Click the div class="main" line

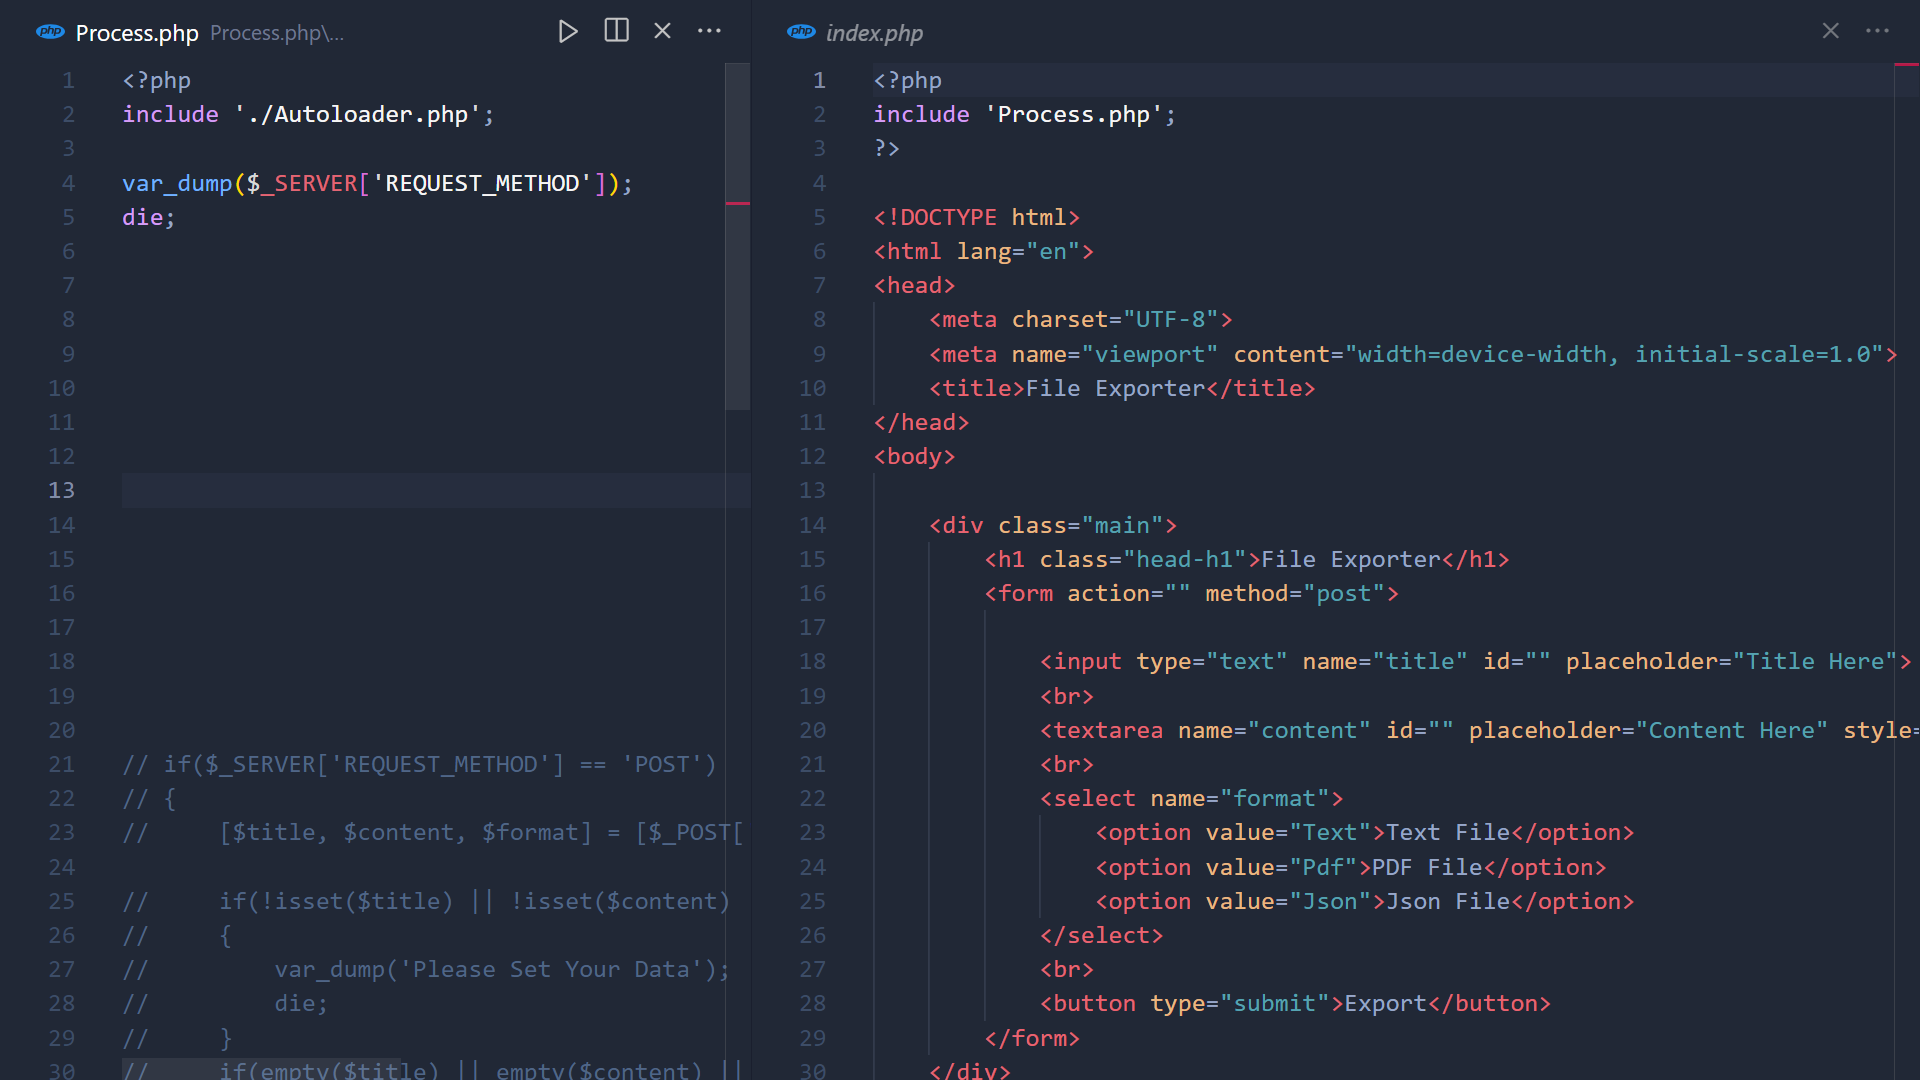[x=1053, y=525]
